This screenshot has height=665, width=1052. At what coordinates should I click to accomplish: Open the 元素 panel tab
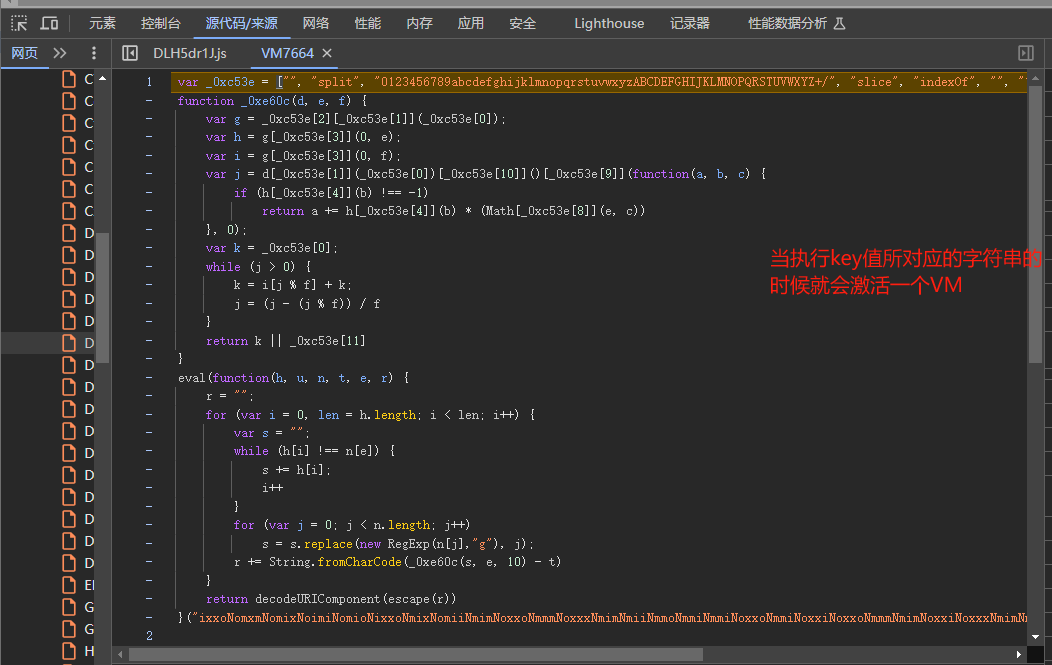(102, 23)
